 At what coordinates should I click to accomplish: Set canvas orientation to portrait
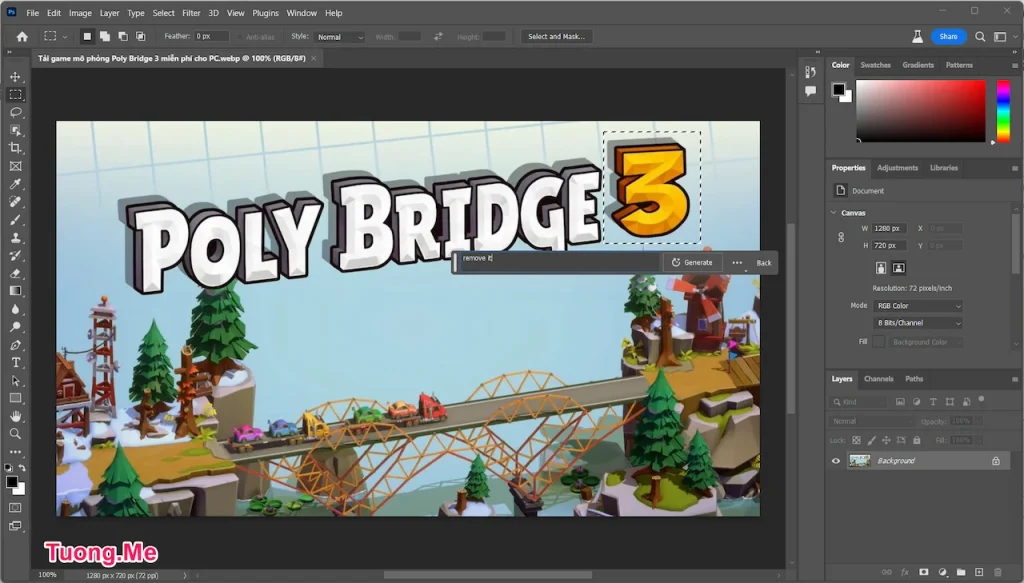coord(881,268)
